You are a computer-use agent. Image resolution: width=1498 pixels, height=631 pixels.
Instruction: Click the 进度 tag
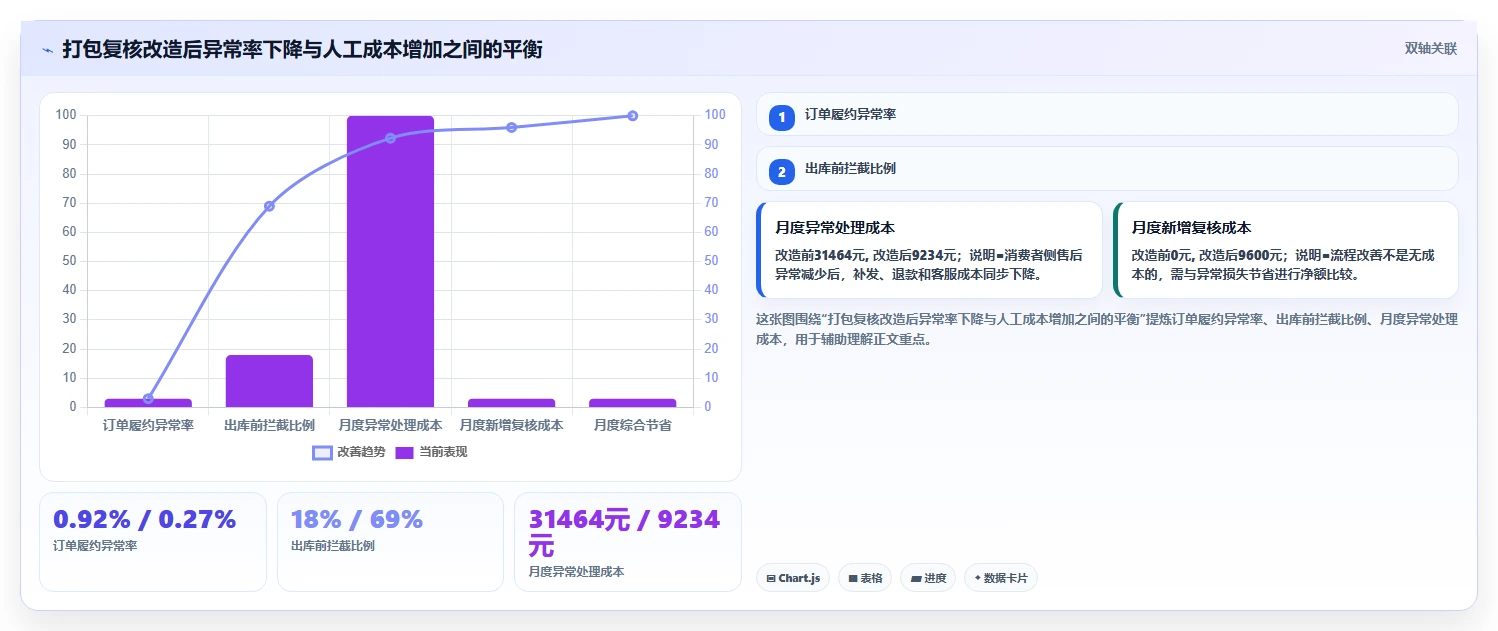(x=928, y=578)
